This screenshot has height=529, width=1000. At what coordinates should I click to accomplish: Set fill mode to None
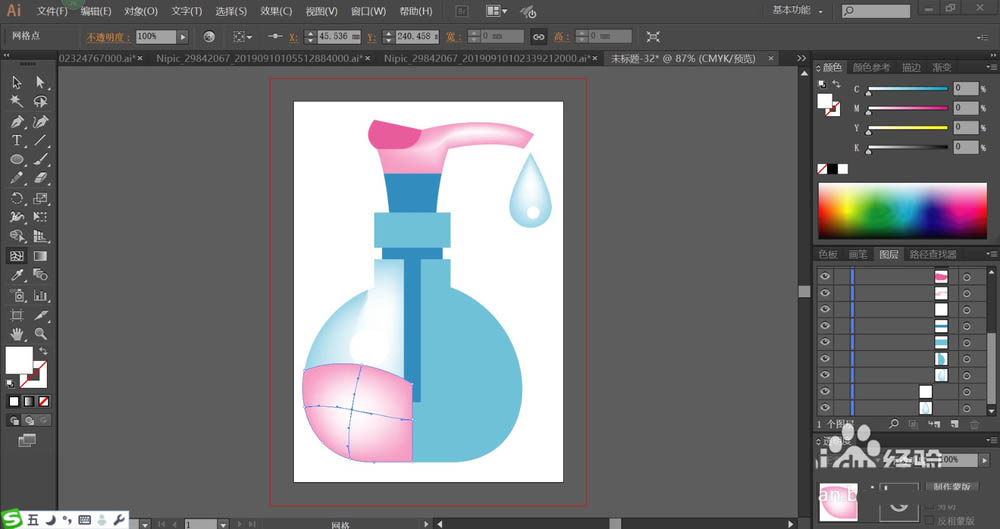coord(43,401)
